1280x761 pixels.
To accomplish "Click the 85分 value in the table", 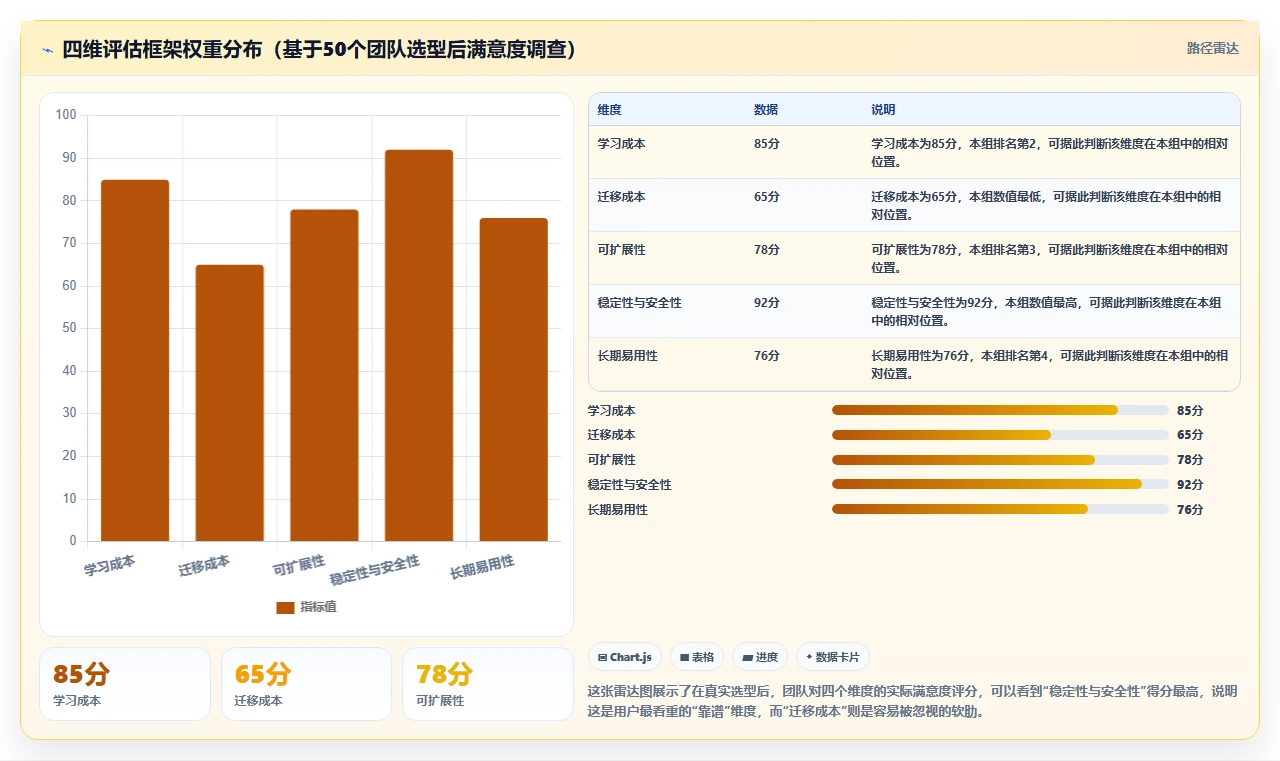I will (767, 144).
